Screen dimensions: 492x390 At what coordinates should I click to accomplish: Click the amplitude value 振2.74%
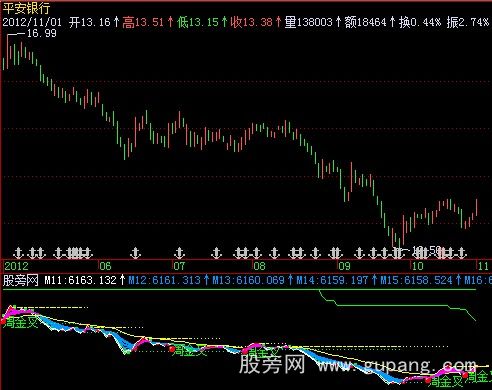point(468,22)
